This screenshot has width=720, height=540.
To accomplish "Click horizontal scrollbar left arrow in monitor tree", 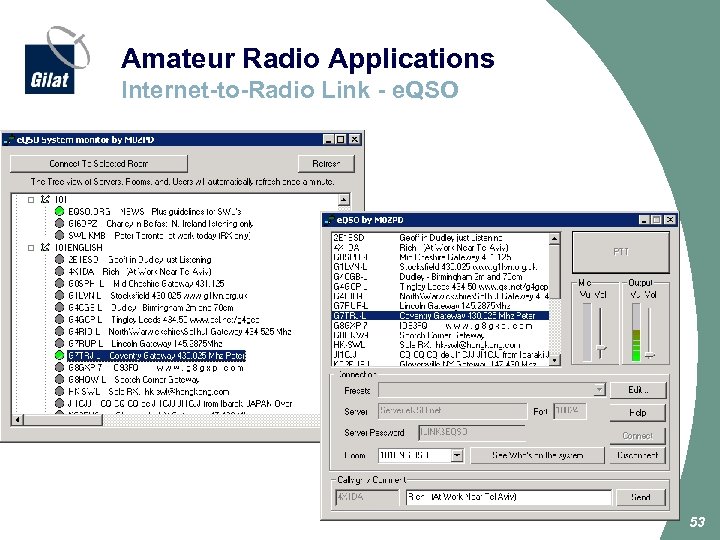I will click(17, 419).
